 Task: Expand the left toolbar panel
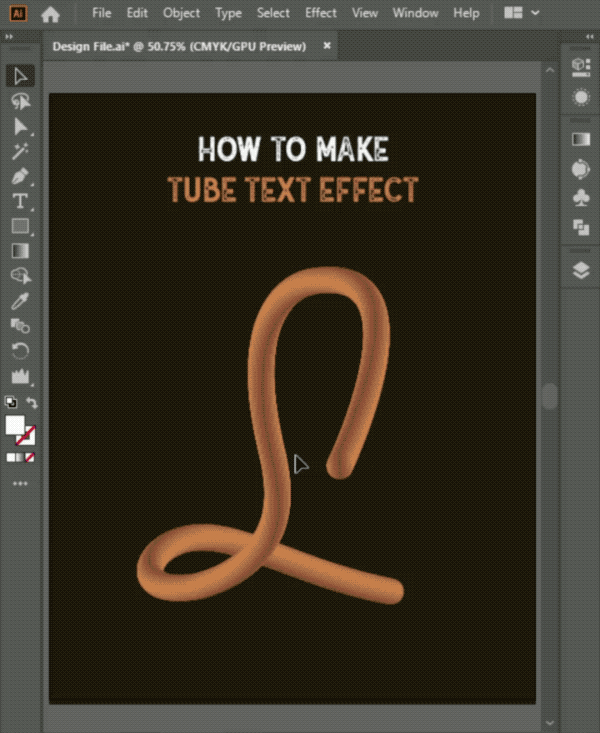tap(9, 36)
